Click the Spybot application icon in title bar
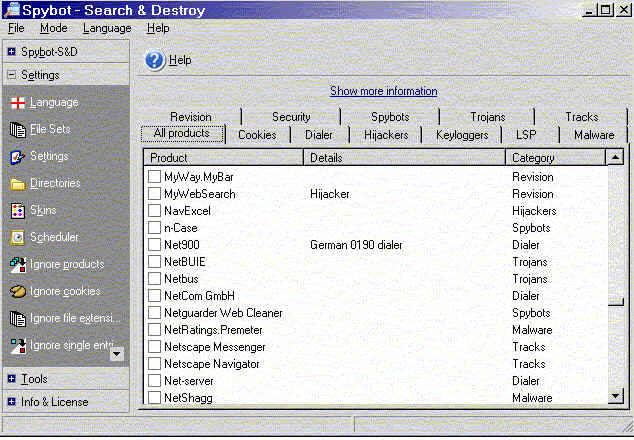The image size is (634, 440). (x=11, y=10)
